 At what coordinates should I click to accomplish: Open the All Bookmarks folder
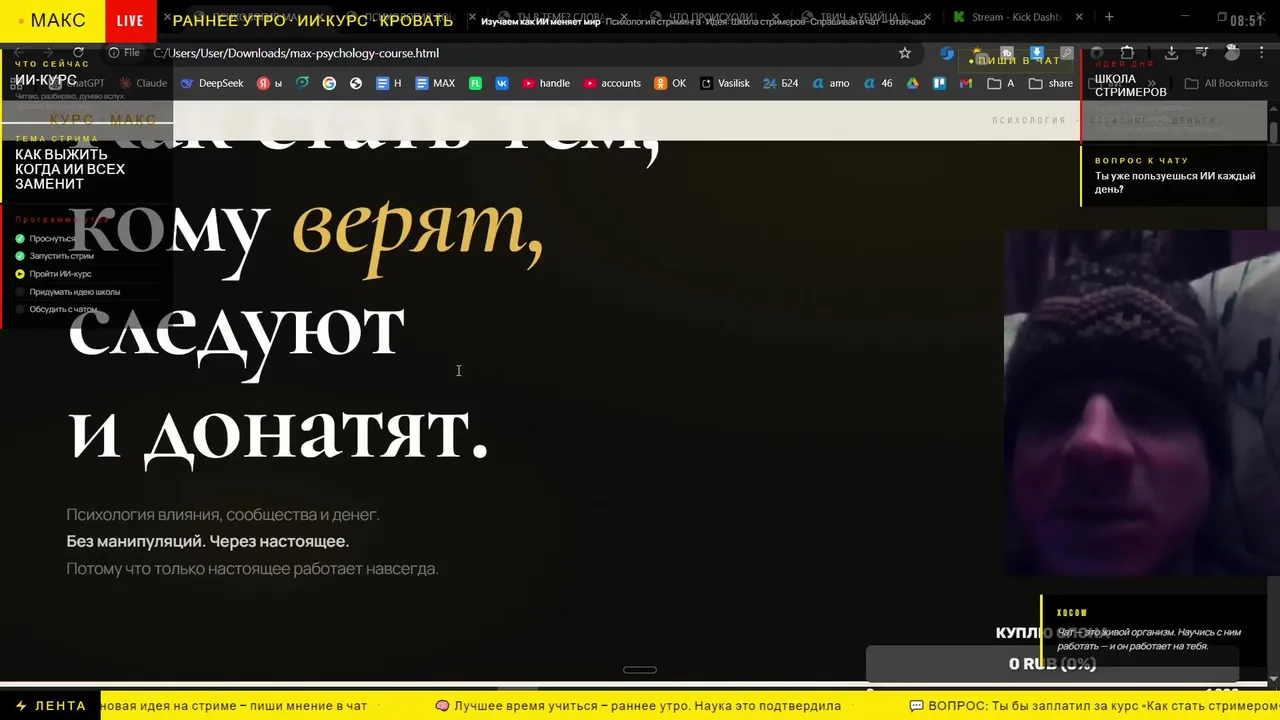pyautogui.click(x=1226, y=83)
